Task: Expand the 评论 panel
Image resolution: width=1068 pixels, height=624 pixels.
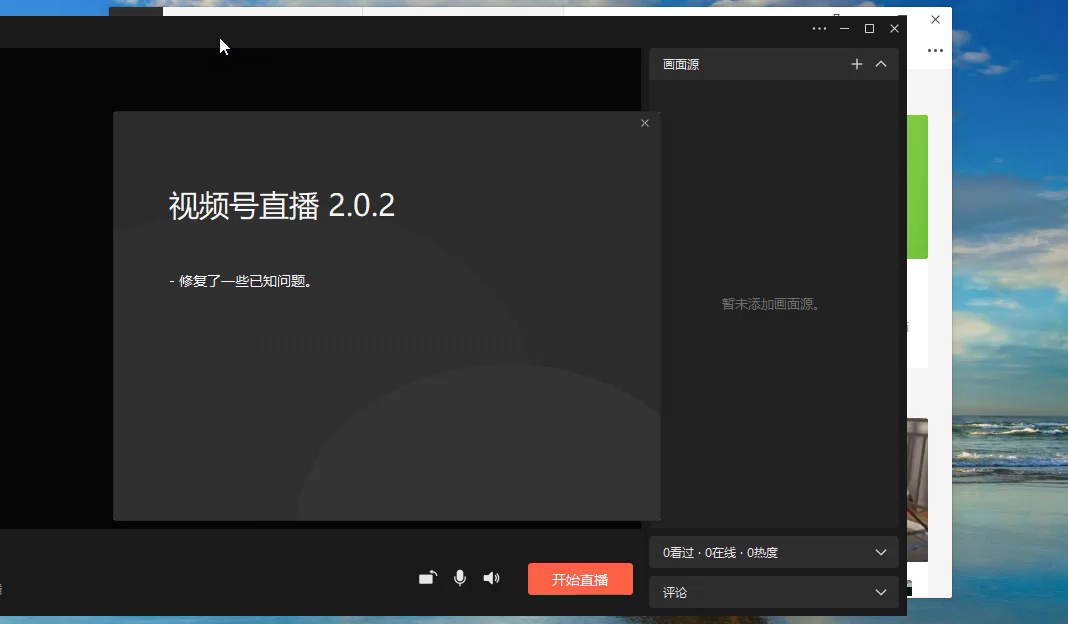Action: [881, 592]
